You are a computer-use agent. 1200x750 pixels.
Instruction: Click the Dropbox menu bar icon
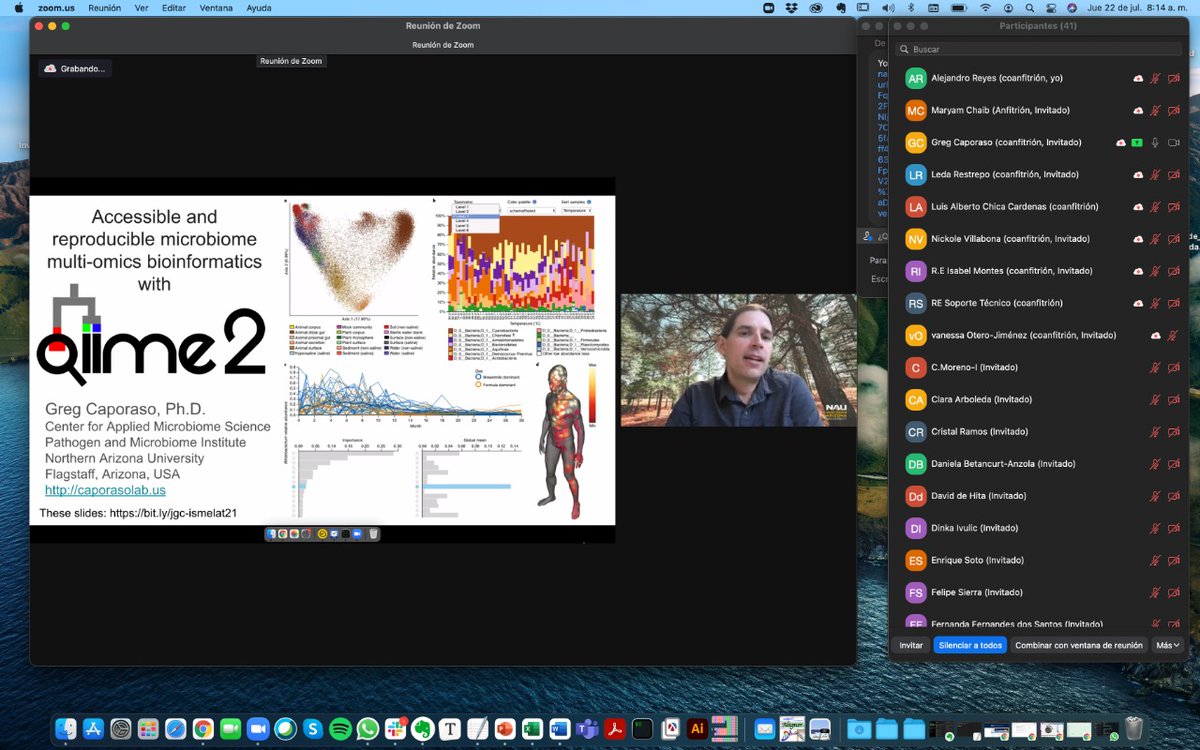click(x=792, y=7)
